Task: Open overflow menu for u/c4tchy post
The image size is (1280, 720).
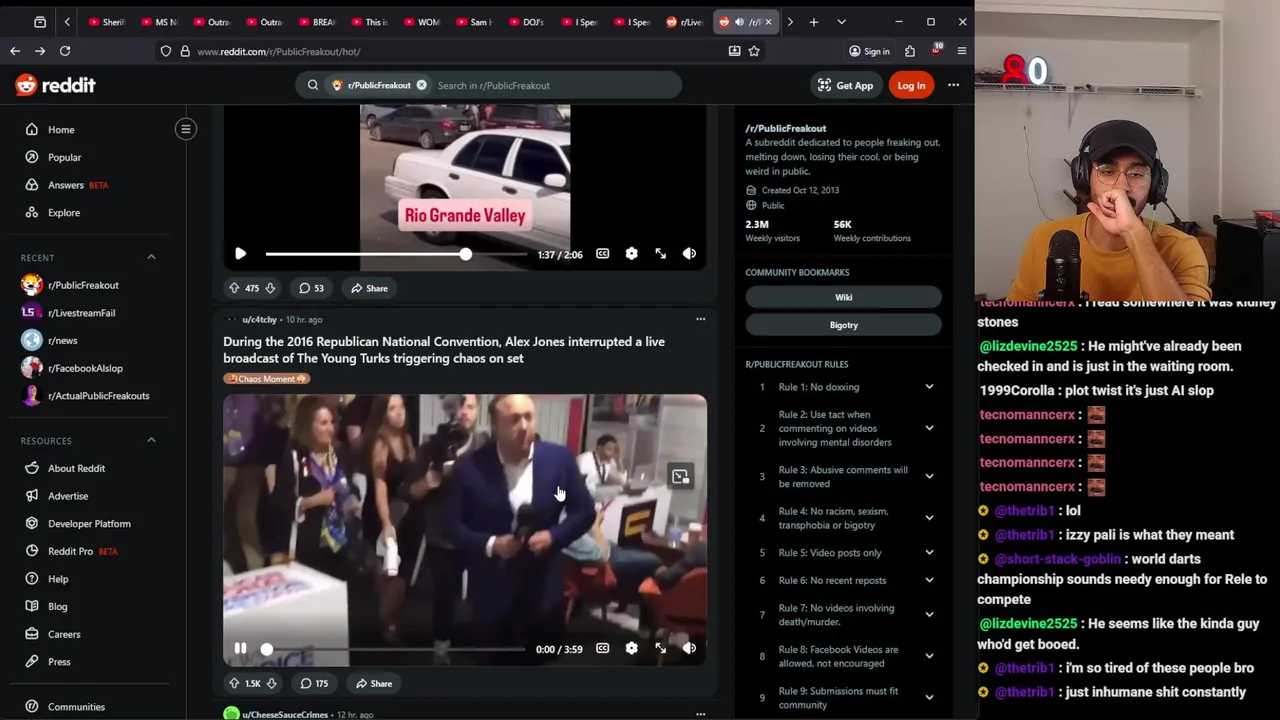Action: click(700, 319)
